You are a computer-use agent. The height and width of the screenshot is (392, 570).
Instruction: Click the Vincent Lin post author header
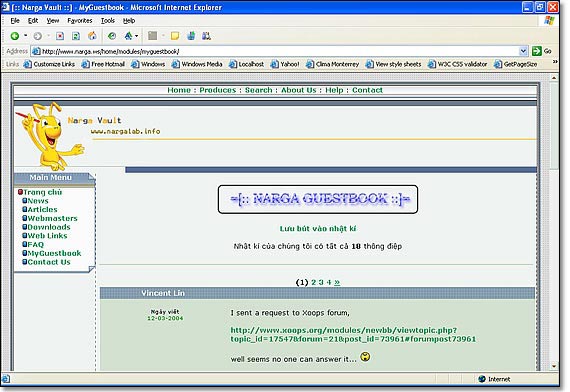[163, 293]
